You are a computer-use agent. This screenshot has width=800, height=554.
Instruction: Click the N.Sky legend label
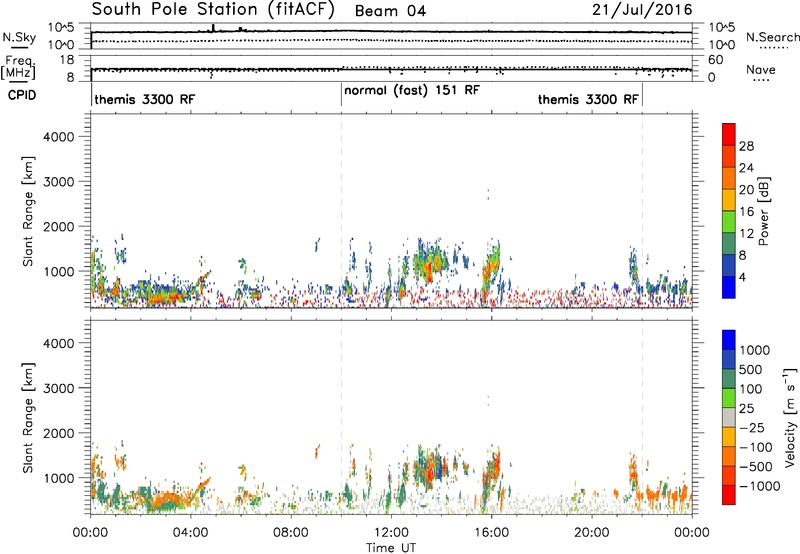point(19,37)
